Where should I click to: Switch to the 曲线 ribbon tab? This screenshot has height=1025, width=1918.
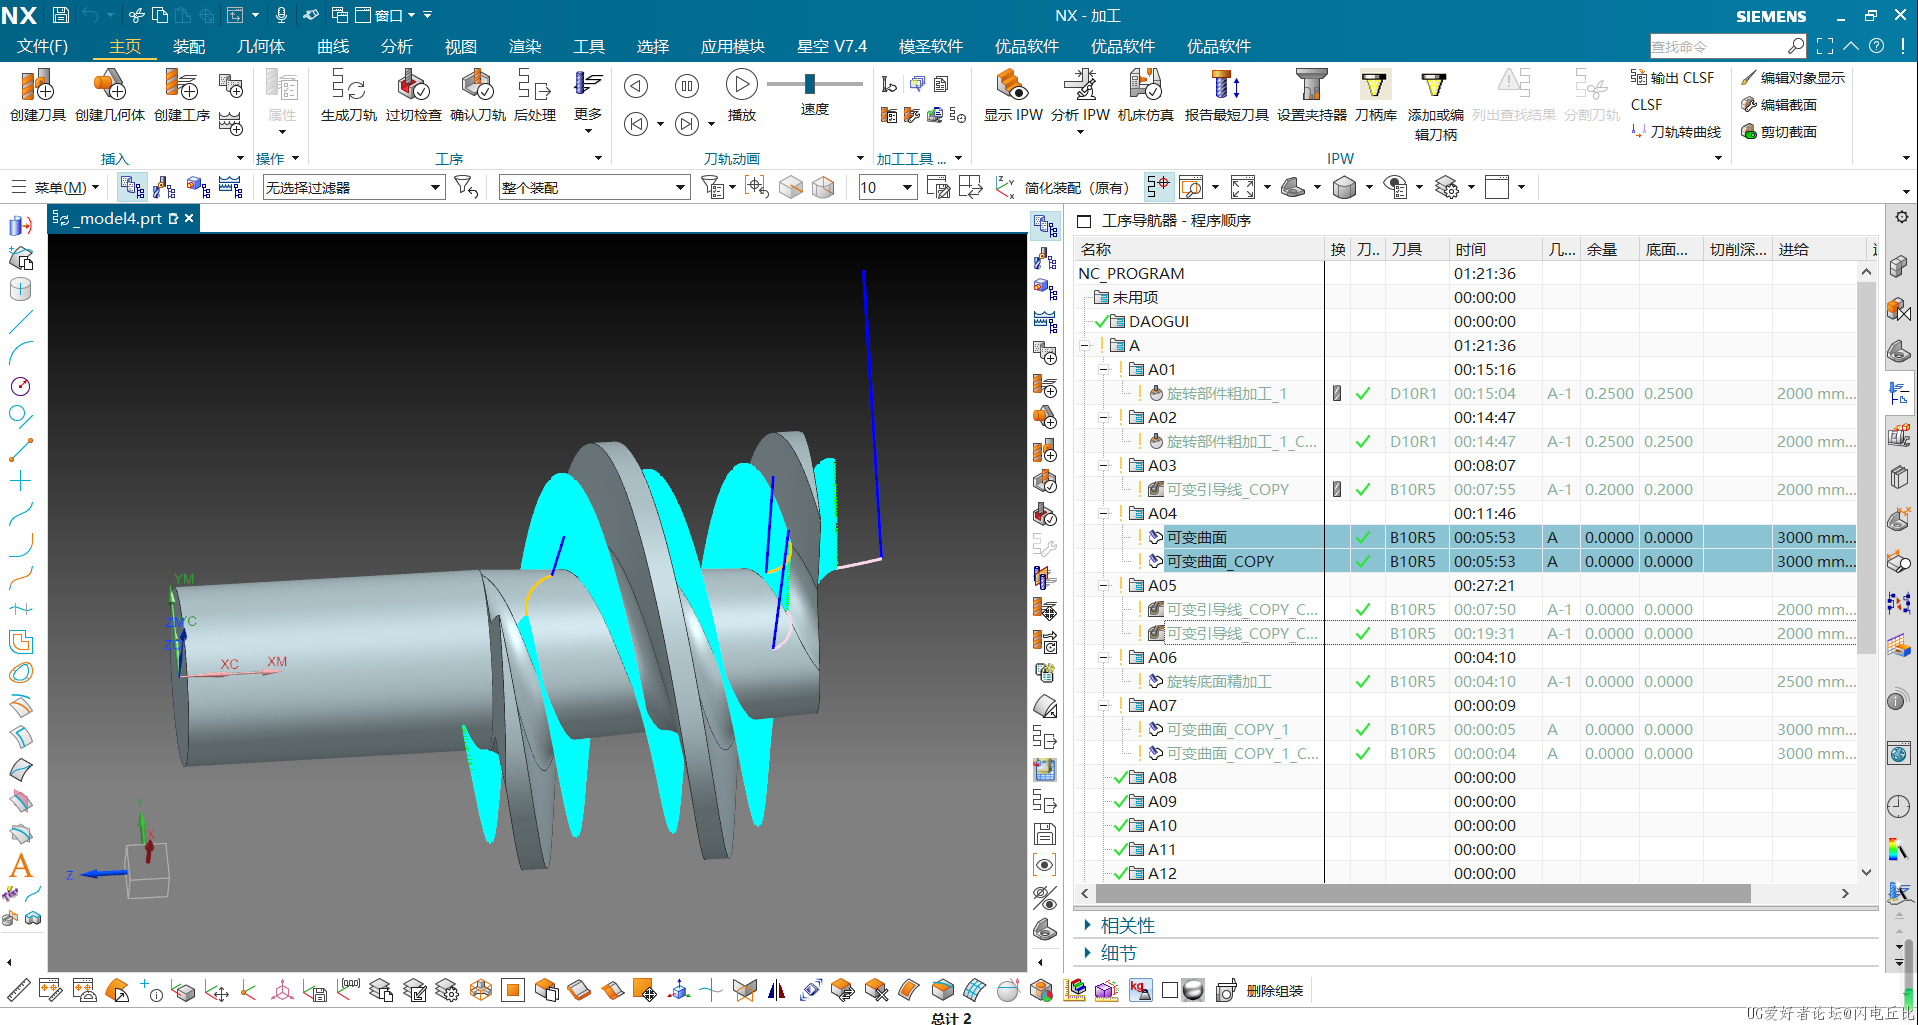333,46
